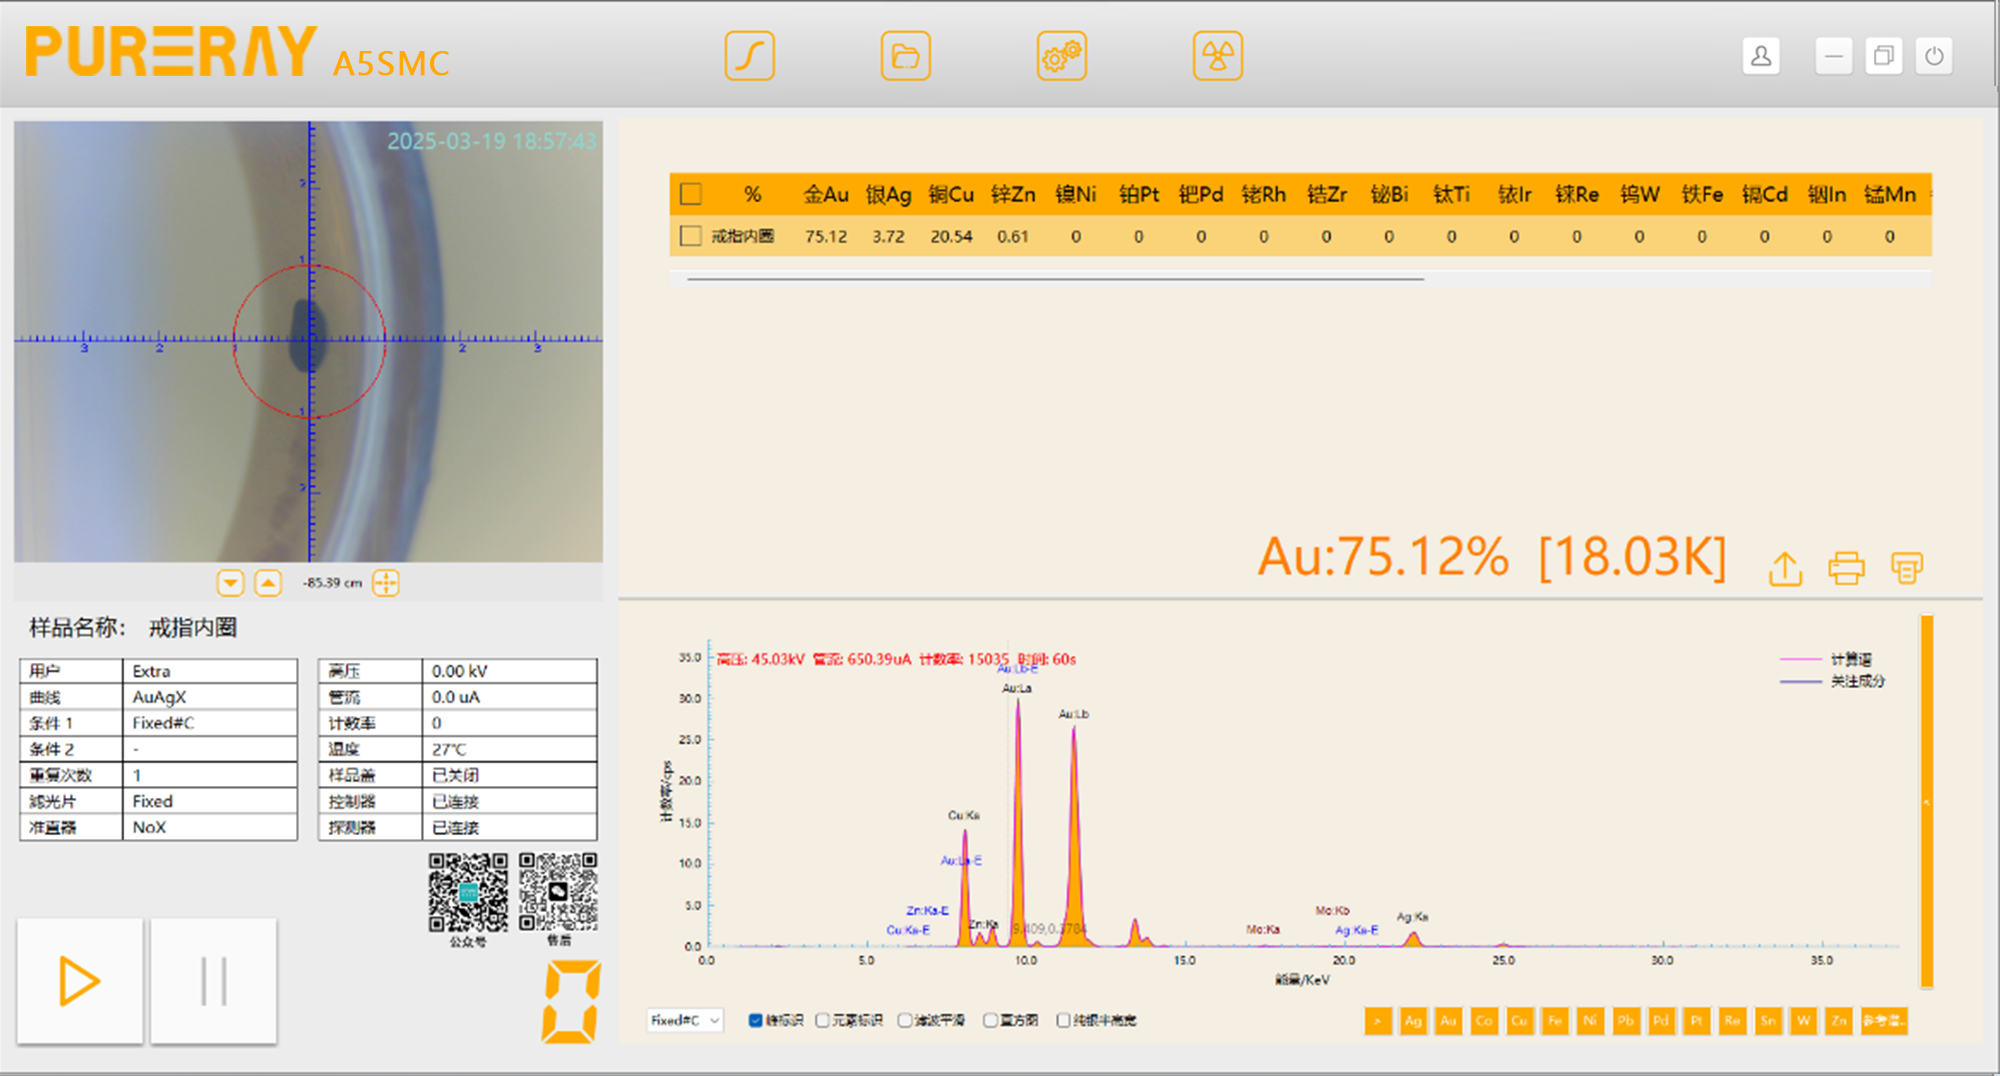Click the up arrow below camera view

[x=268, y=583]
